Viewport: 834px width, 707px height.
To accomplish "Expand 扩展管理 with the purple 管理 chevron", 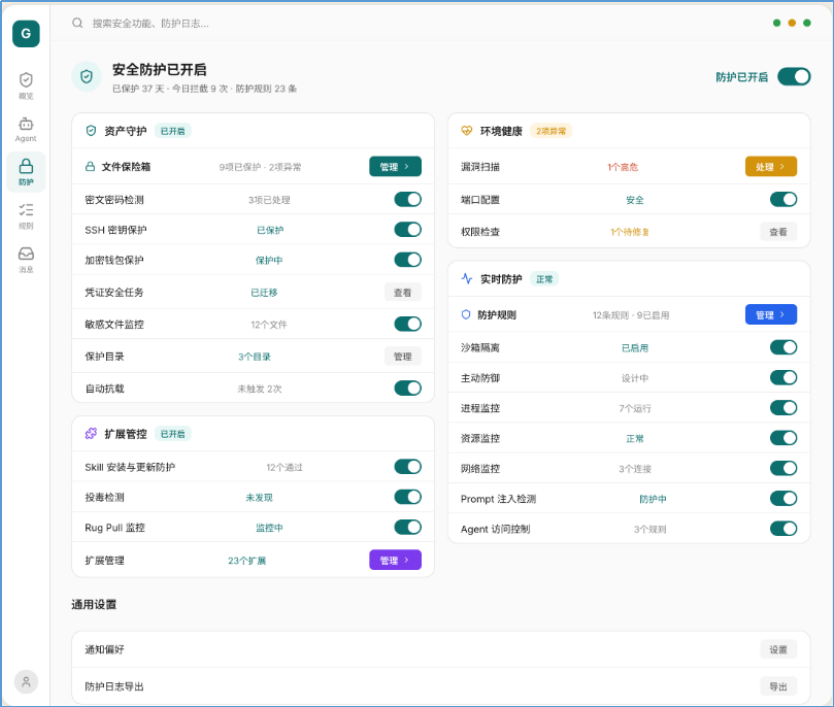I will tap(394, 560).
